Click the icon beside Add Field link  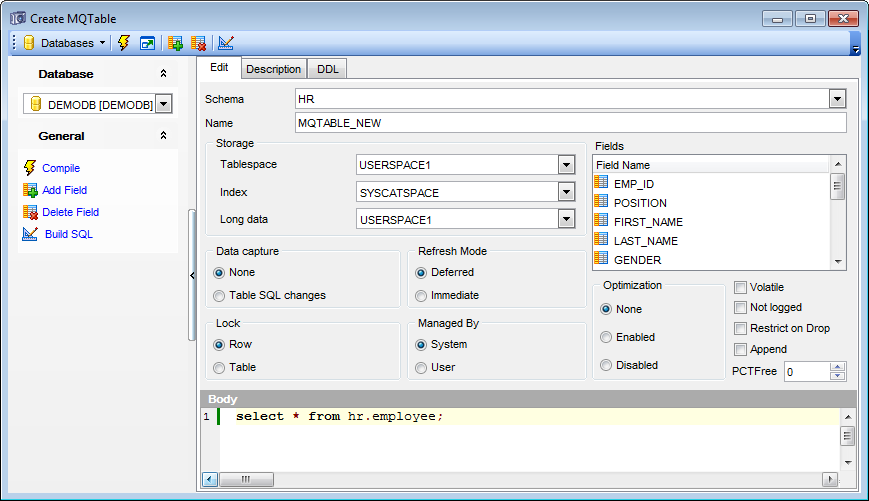click(30, 190)
